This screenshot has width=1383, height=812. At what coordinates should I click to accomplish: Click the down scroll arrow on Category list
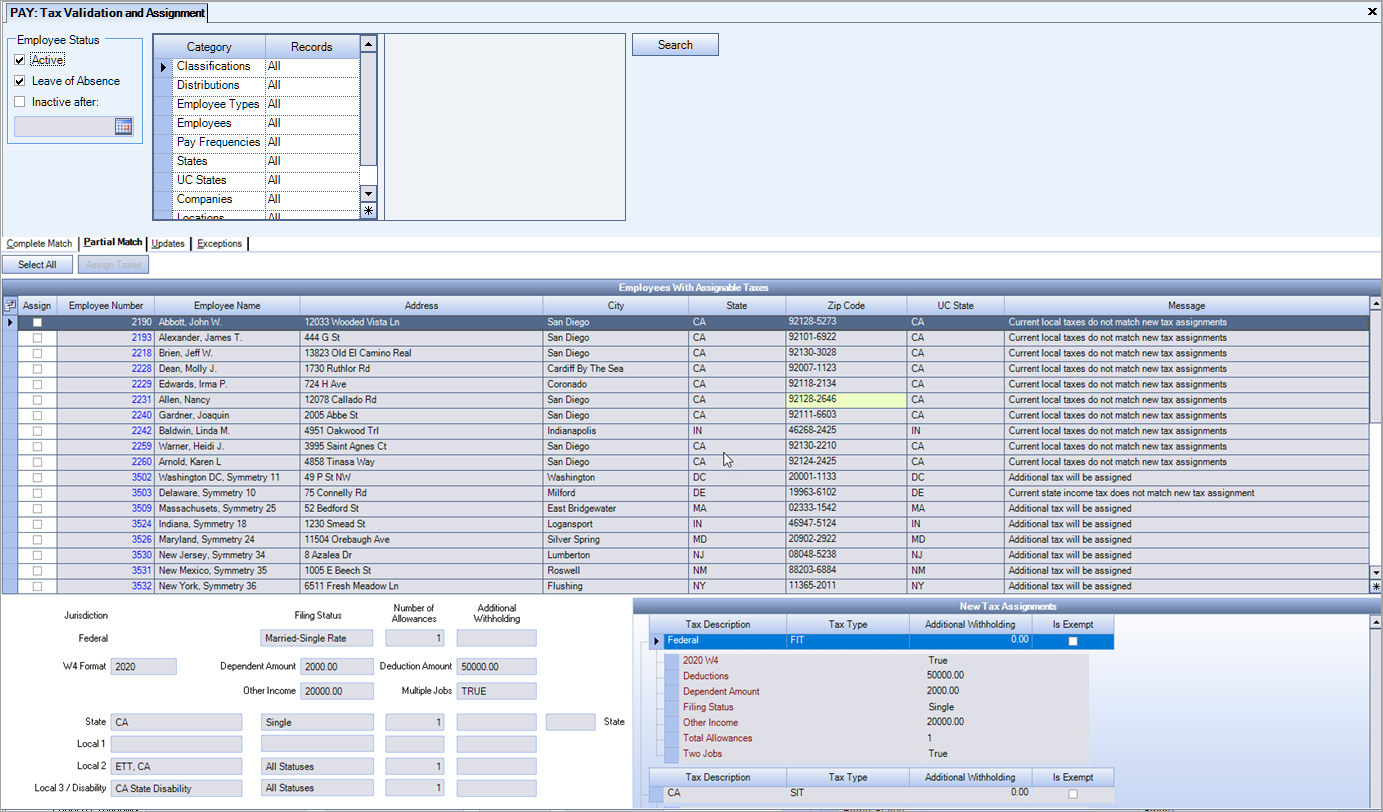[x=367, y=195]
